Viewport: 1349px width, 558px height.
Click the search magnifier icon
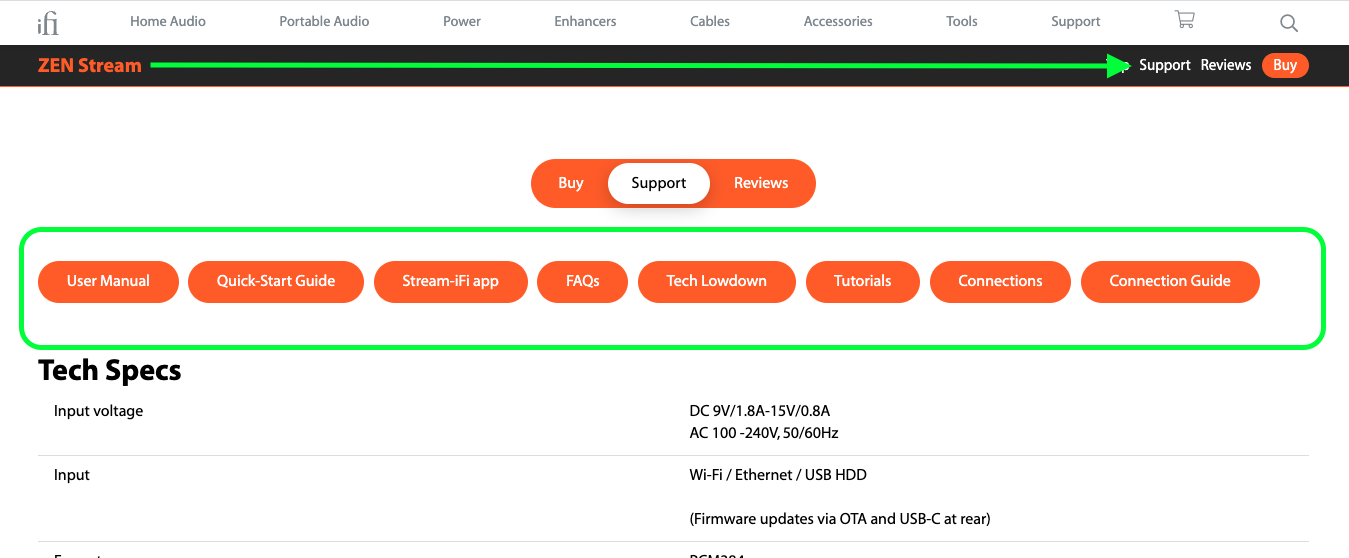(1289, 23)
